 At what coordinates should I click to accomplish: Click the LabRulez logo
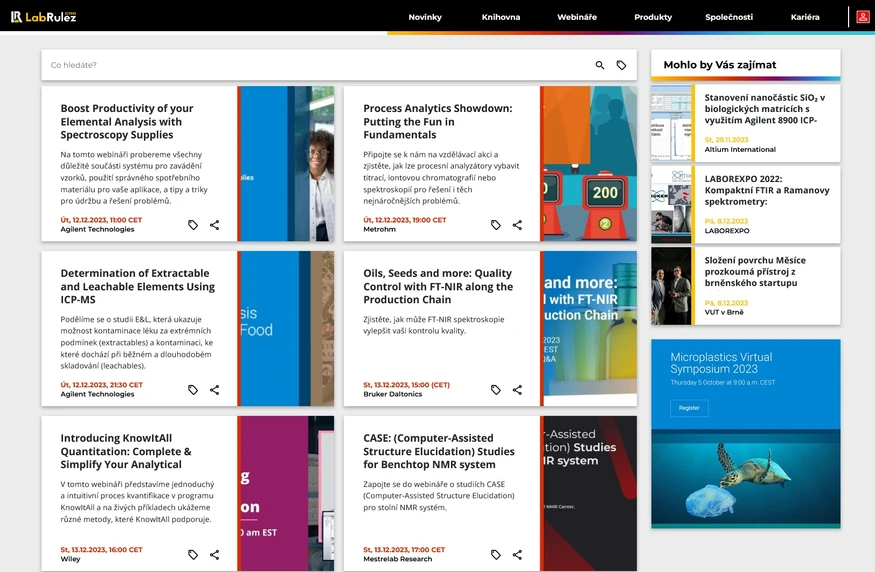tap(44, 17)
